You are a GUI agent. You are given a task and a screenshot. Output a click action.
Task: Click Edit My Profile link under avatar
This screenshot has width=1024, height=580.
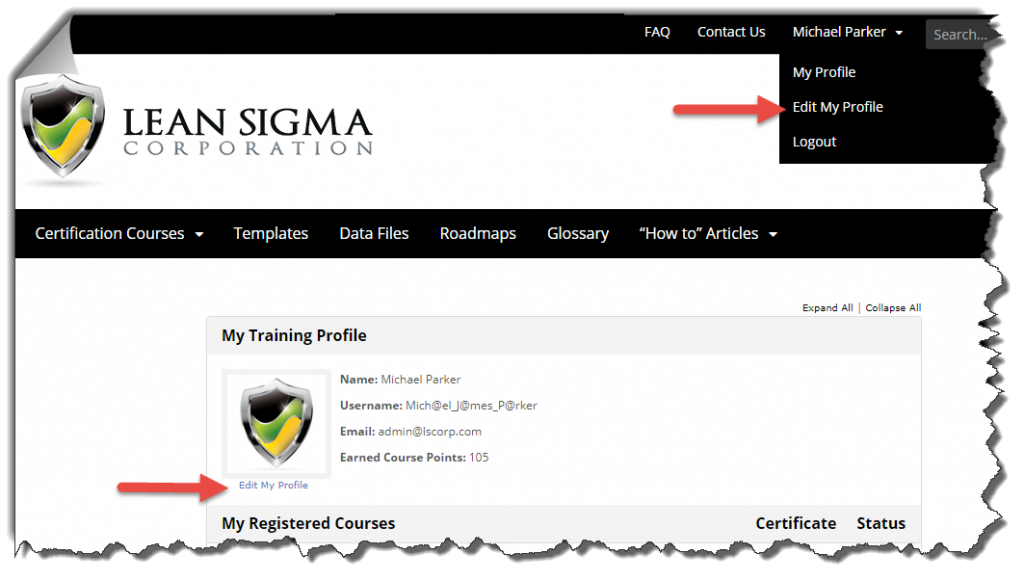point(273,485)
